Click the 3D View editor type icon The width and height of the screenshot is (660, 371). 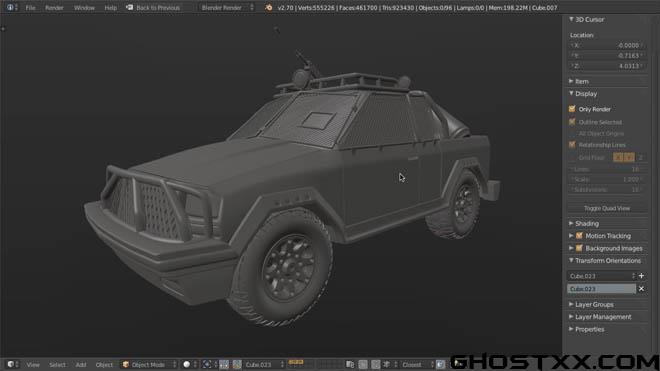point(12,364)
